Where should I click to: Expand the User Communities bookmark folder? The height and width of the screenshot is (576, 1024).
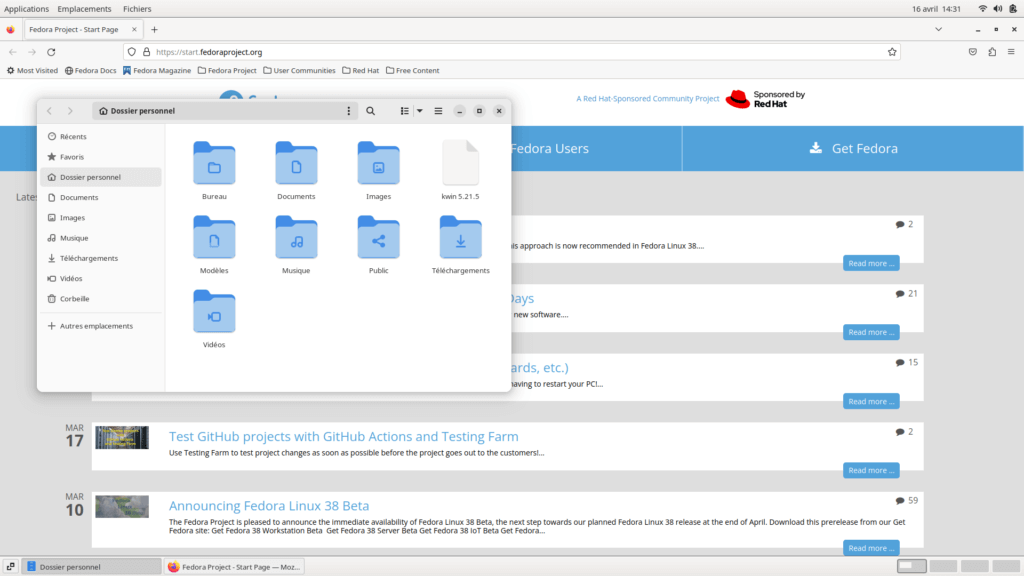[299, 71]
